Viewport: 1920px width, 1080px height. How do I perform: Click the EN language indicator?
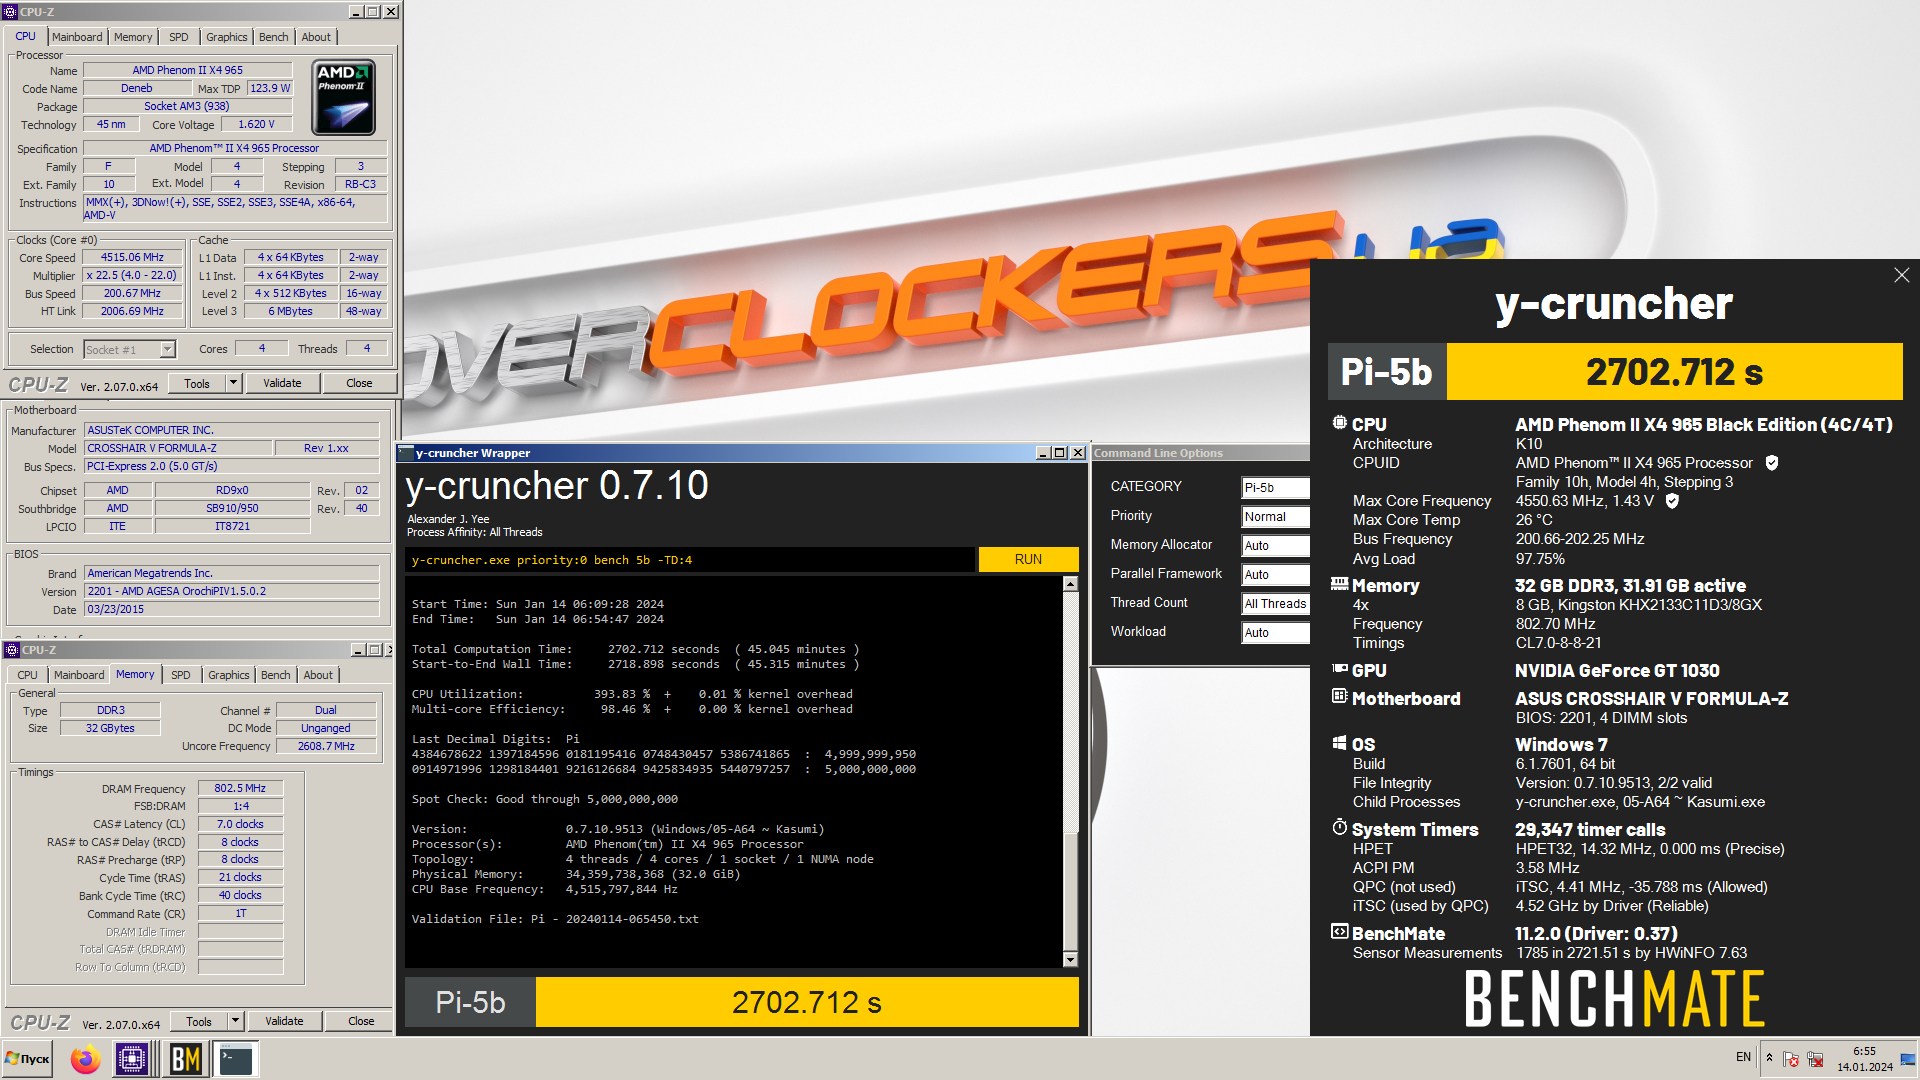coord(1743,1057)
